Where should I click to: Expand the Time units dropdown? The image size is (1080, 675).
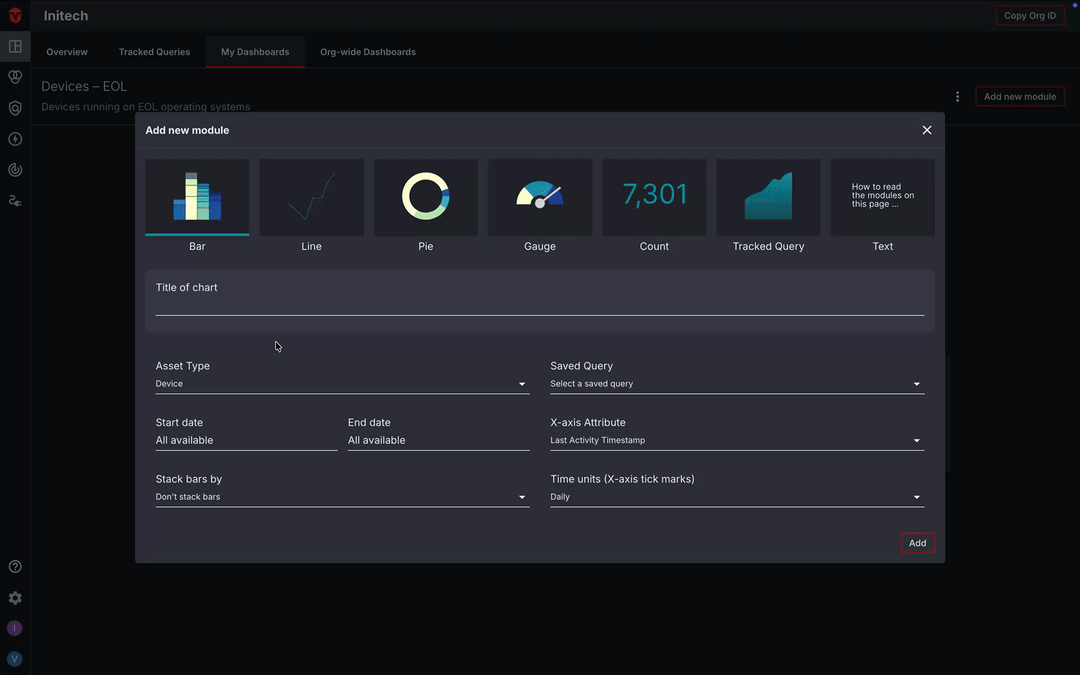tap(736, 497)
